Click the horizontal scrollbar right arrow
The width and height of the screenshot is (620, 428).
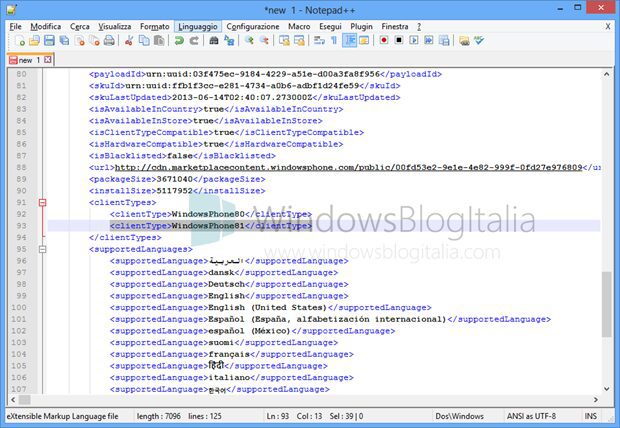tap(595, 400)
